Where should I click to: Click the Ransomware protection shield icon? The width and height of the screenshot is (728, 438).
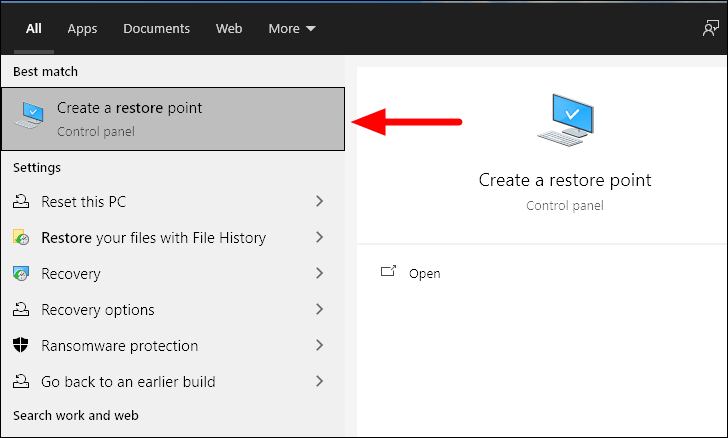click(x=20, y=345)
